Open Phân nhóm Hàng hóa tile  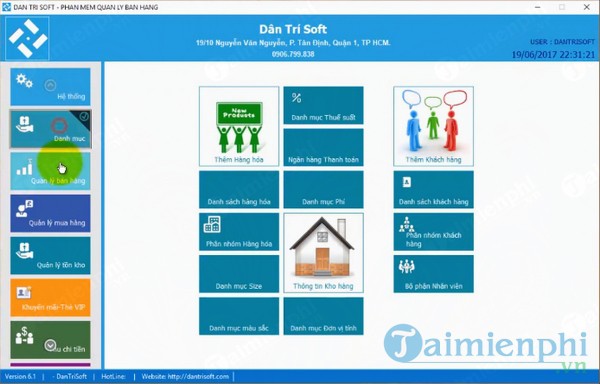tap(239, 231)
